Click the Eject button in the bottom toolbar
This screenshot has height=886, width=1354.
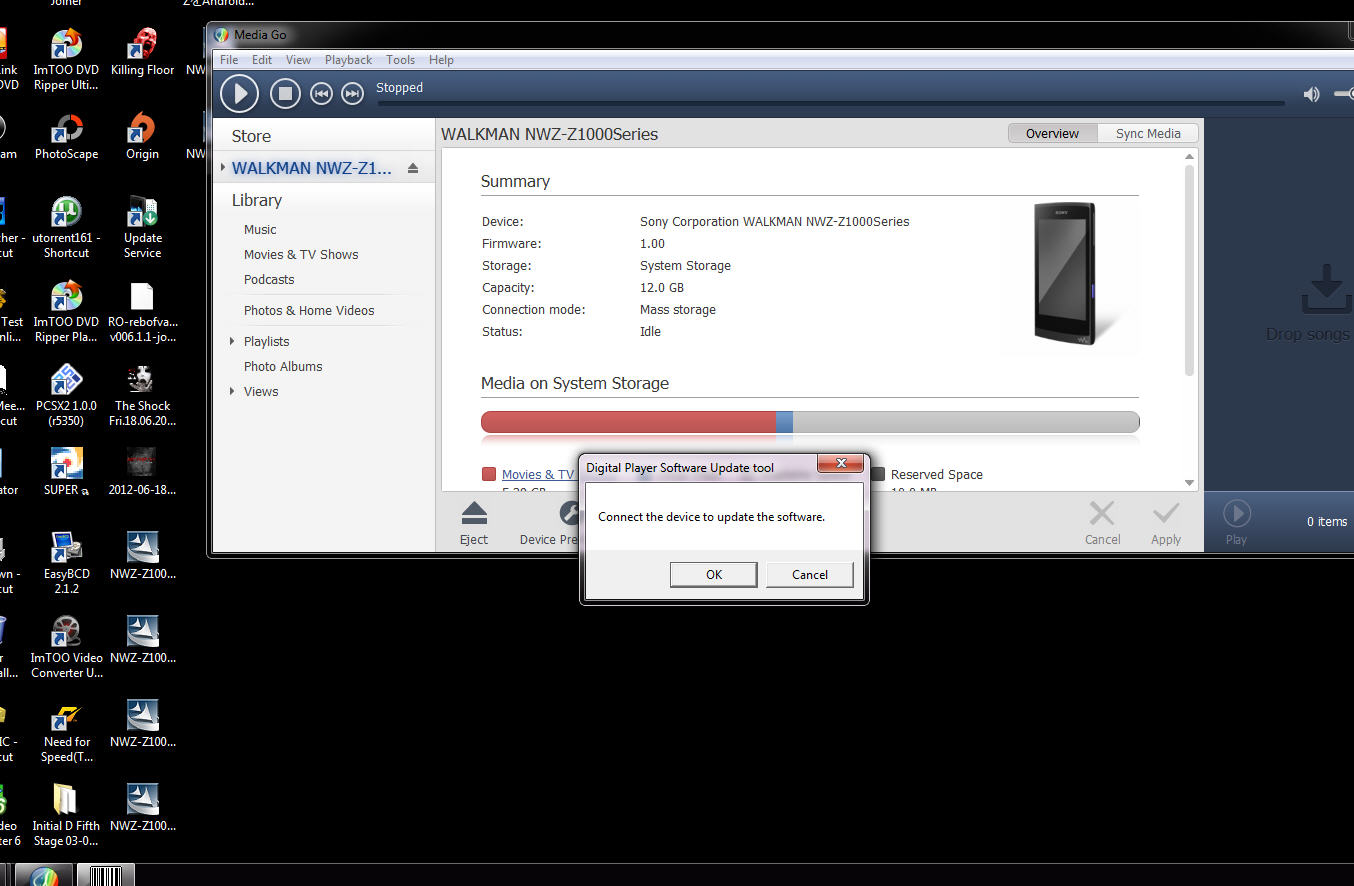point(474,523)
